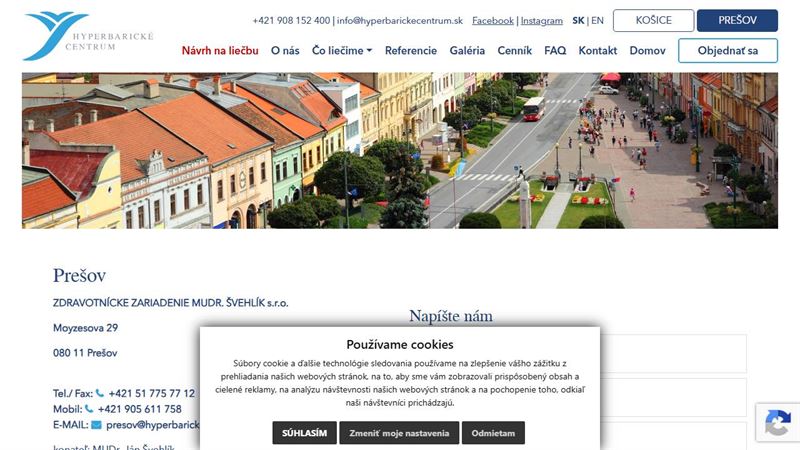Decline cookies with Odmietam
This screenshot has height=450, width=800.
(x=493, y=433)
